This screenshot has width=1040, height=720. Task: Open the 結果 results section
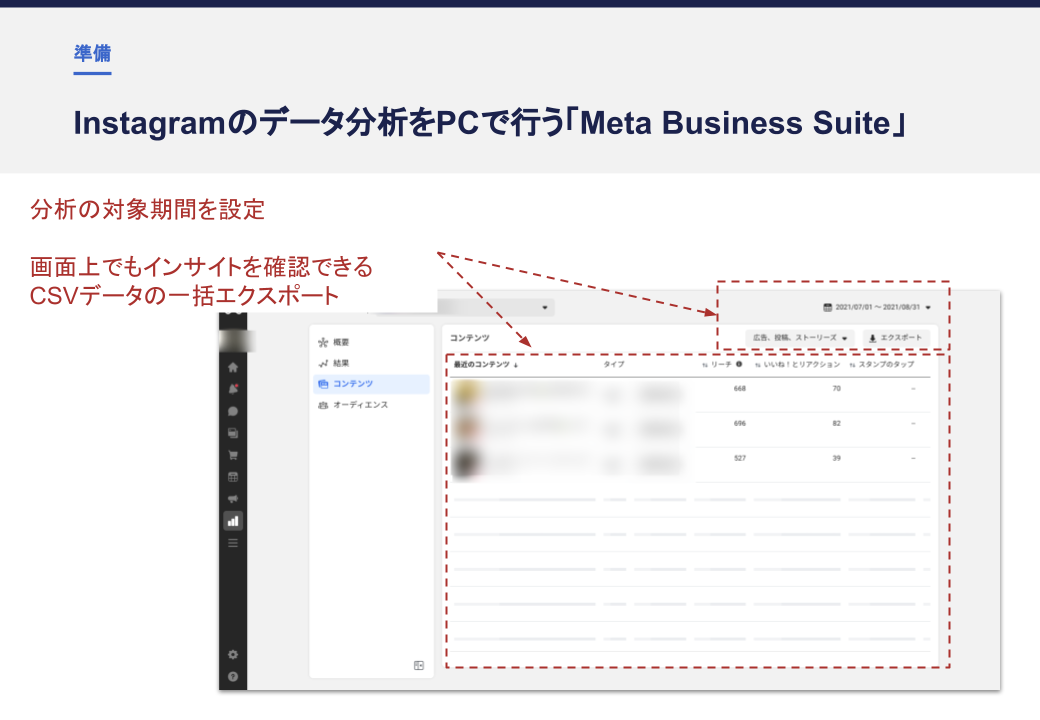coord(371,363)
